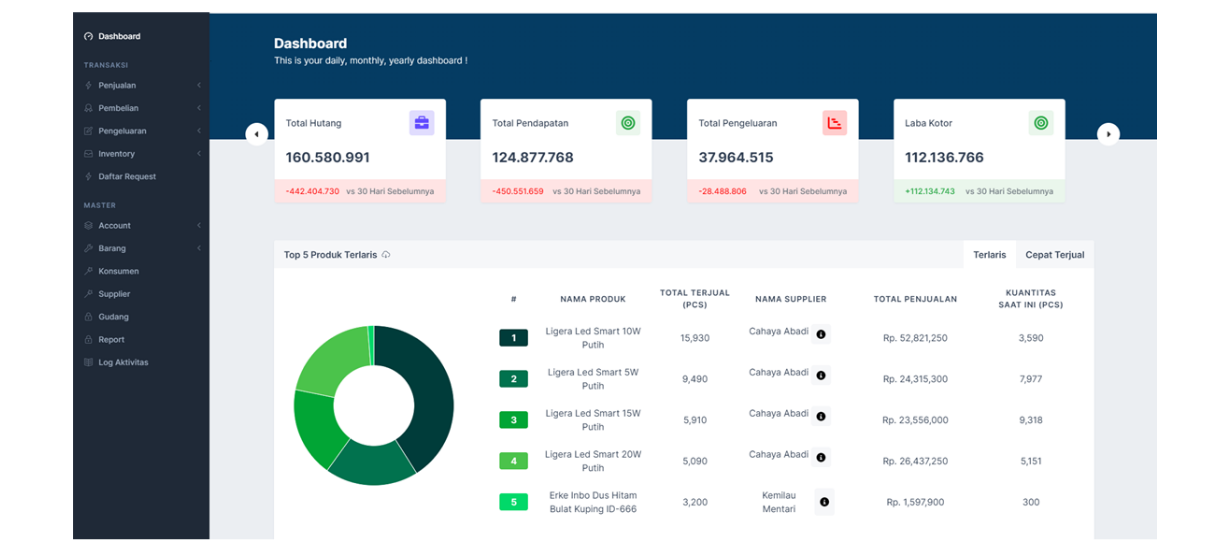Click the Laba Kotor target icon
Screen dimensions: 1230x552
[x=1040, y=123]
